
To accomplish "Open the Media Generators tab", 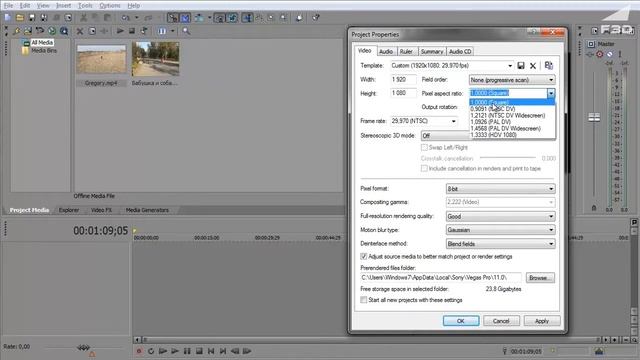I will point(147,210).
